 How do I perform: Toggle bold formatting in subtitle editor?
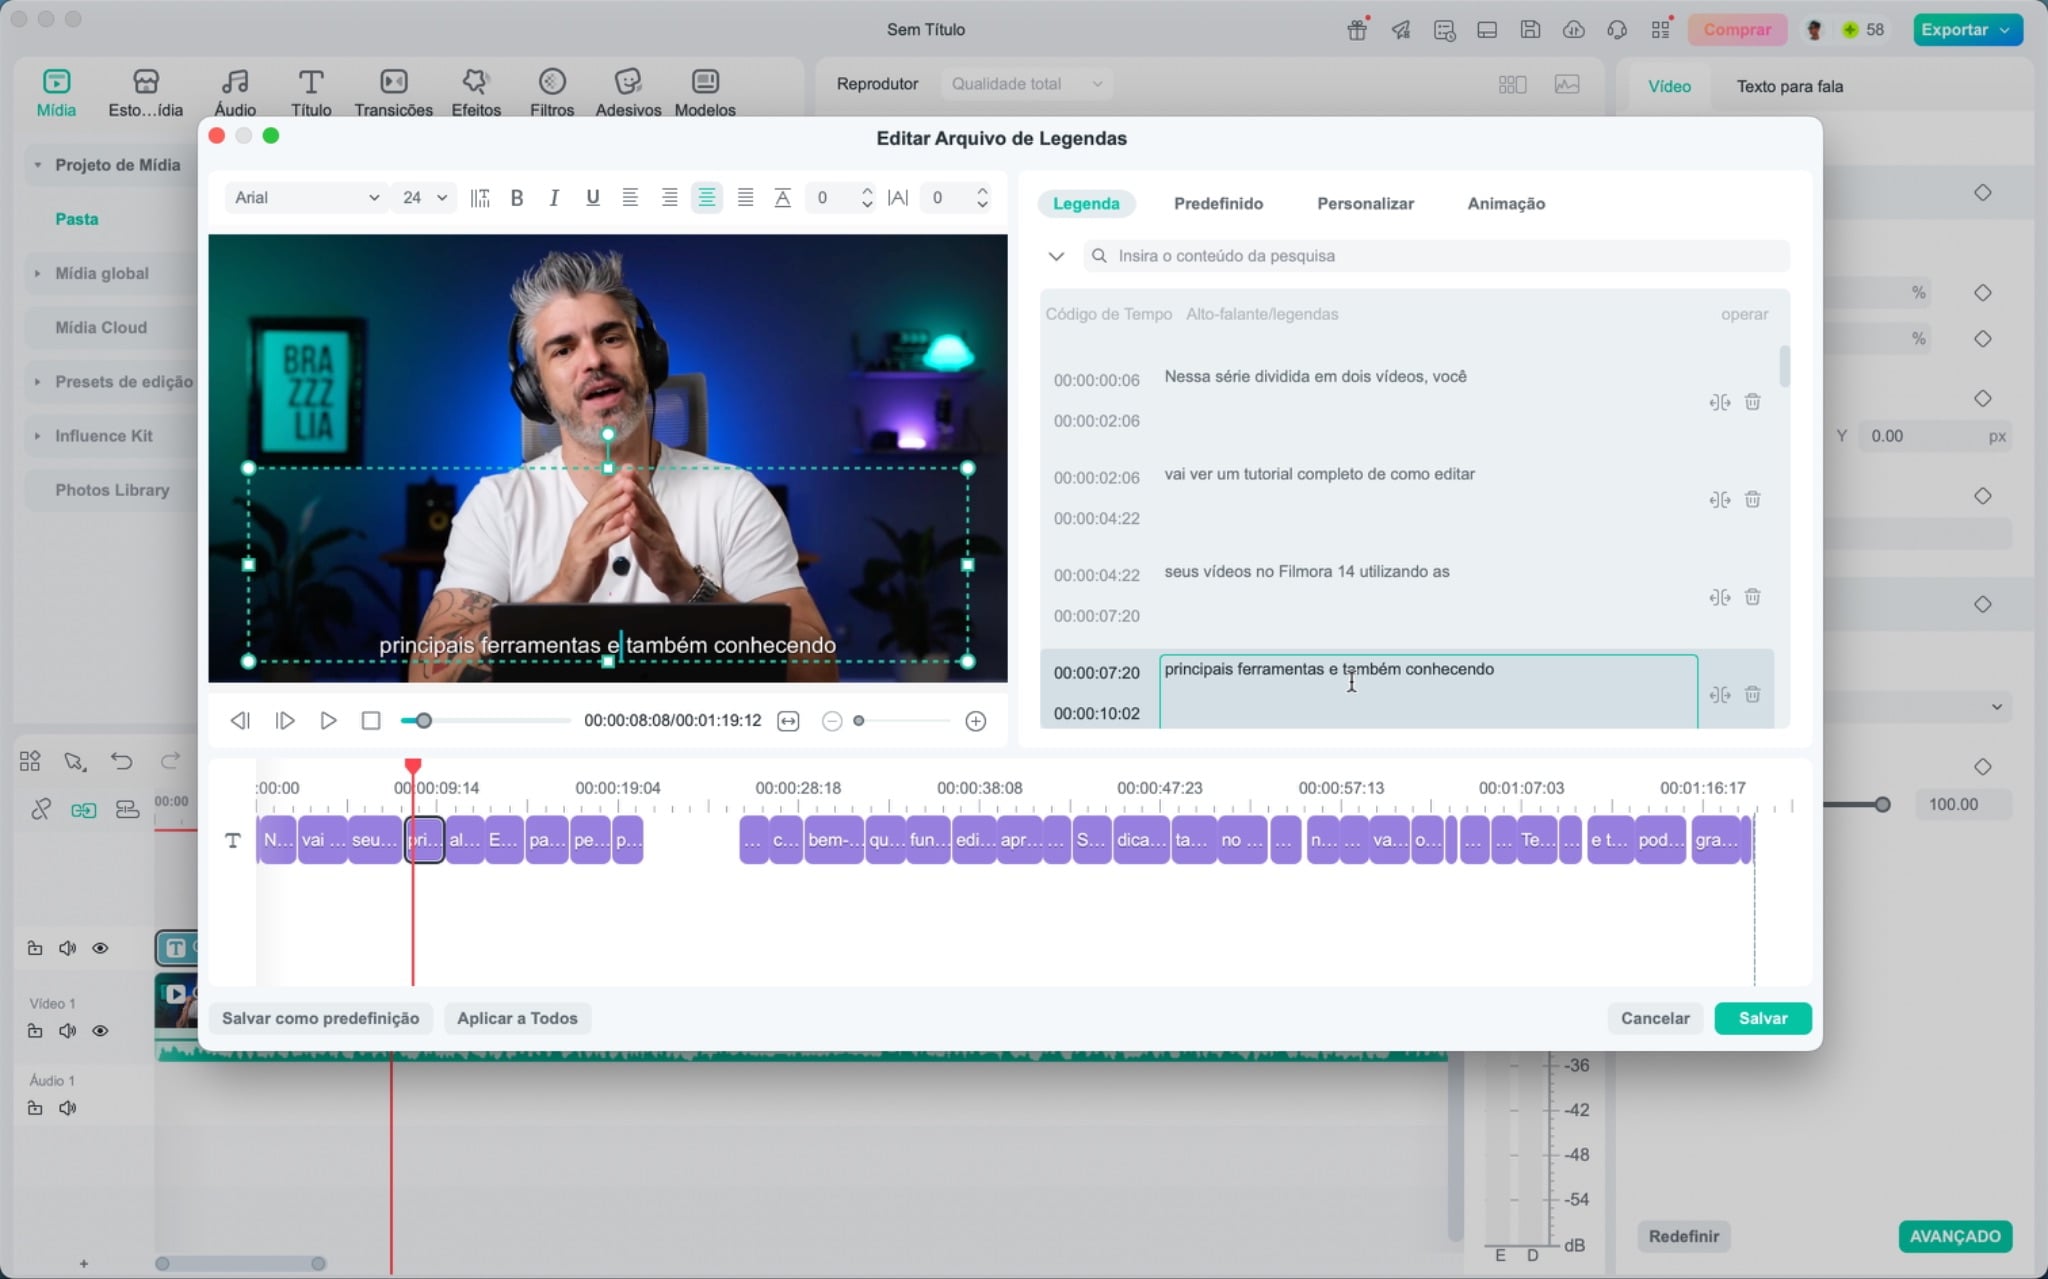click(x=517, y=198)
